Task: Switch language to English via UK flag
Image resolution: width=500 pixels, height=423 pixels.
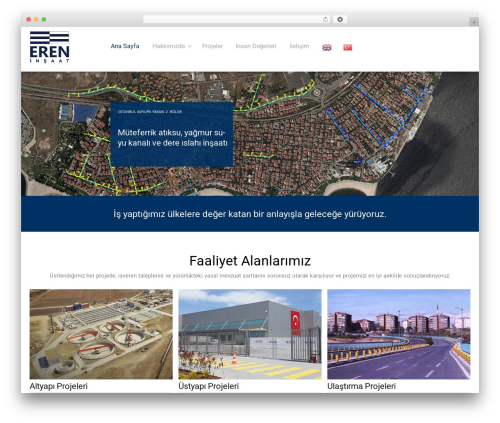Action: pos(327,47)
